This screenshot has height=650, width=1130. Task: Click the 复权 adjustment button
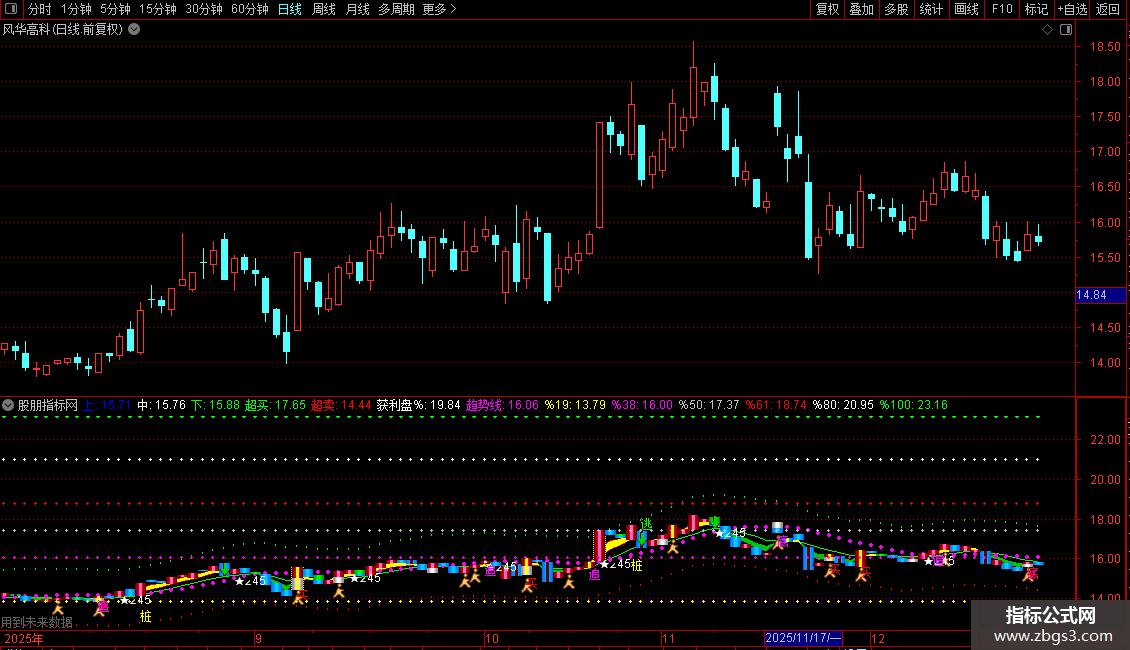pos(827,9)
